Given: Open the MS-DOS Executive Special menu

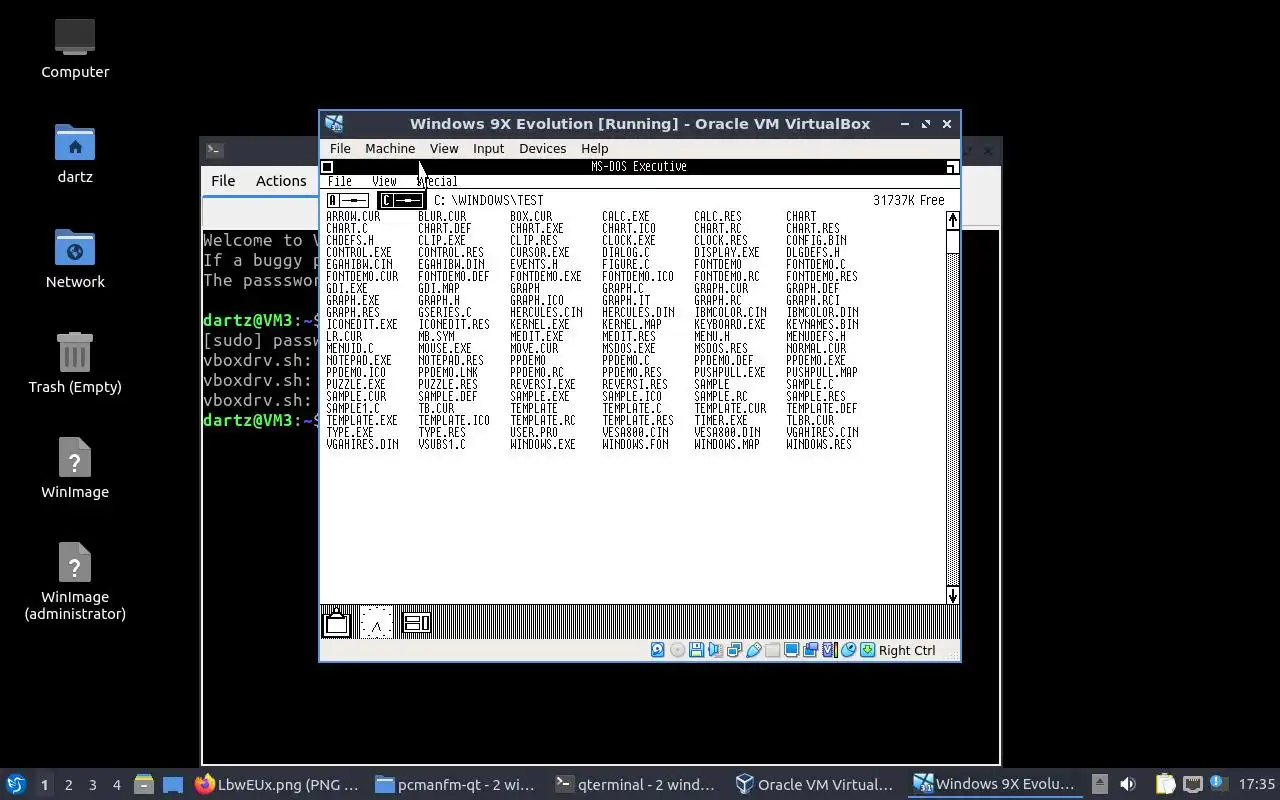Looking at the screenshot, I should click(x=437, y=182).
